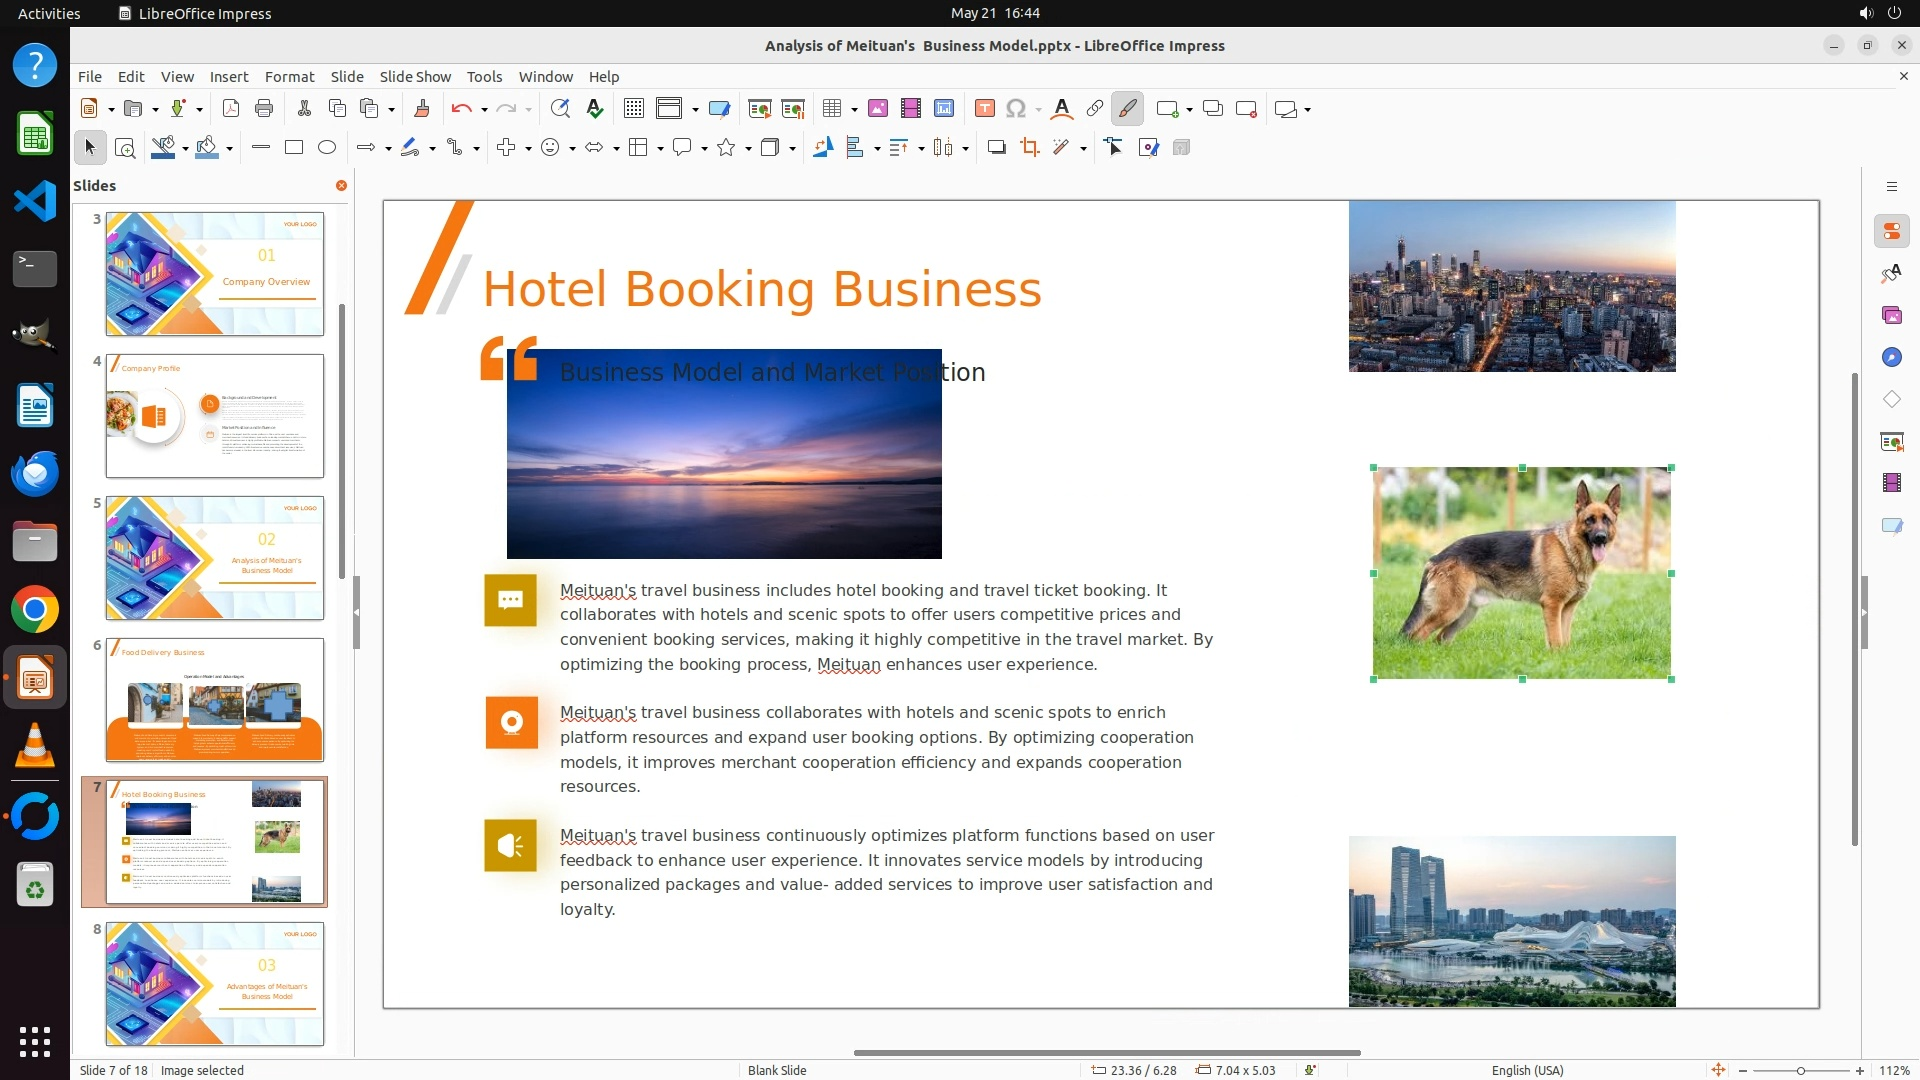The image size is (1920, 1080).
Task: Click the Blank Slide layout label in status bar
Action: click(777, 1070)
